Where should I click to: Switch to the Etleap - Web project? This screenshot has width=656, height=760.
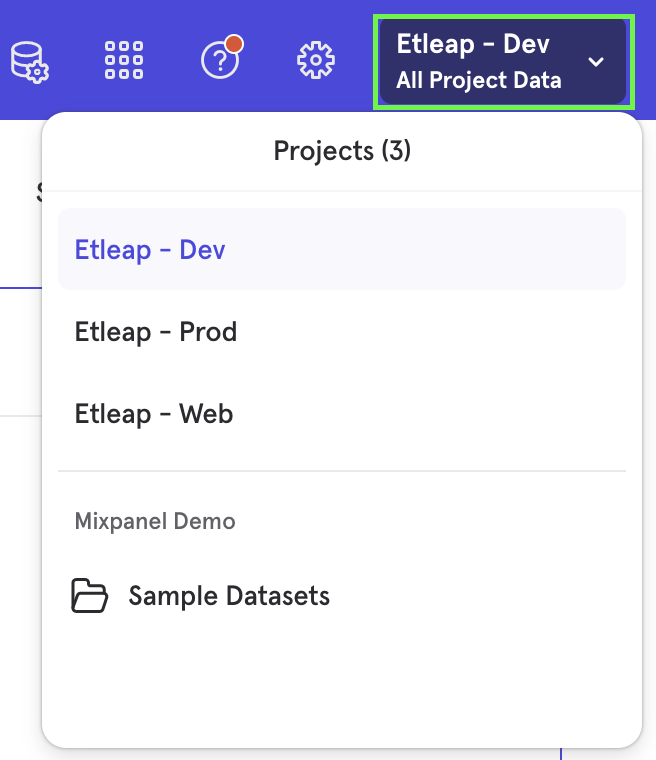pyautogui.click(x=154, y=413)
